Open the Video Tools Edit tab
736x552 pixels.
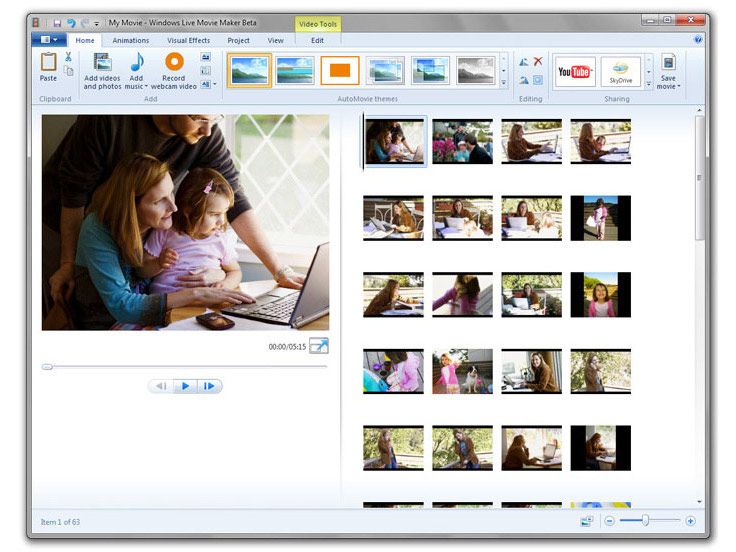tap(318, 40)
